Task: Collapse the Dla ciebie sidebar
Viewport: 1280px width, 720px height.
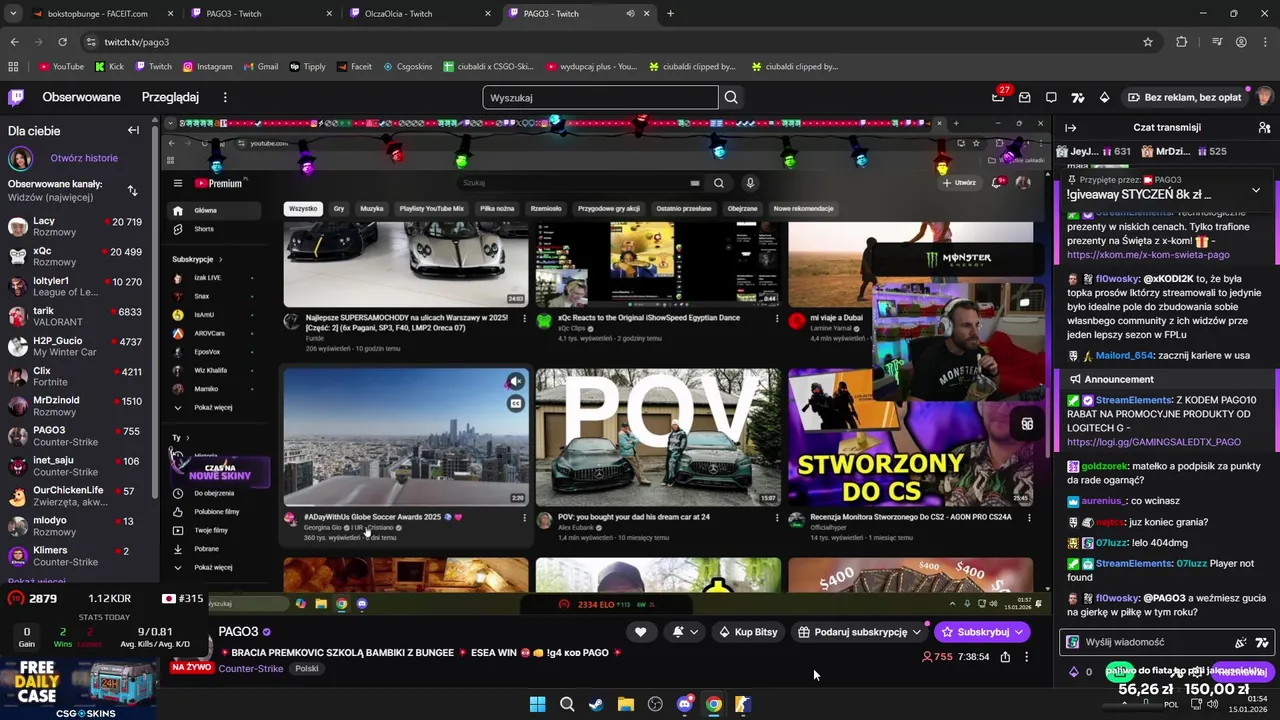Action: [133, 130]
